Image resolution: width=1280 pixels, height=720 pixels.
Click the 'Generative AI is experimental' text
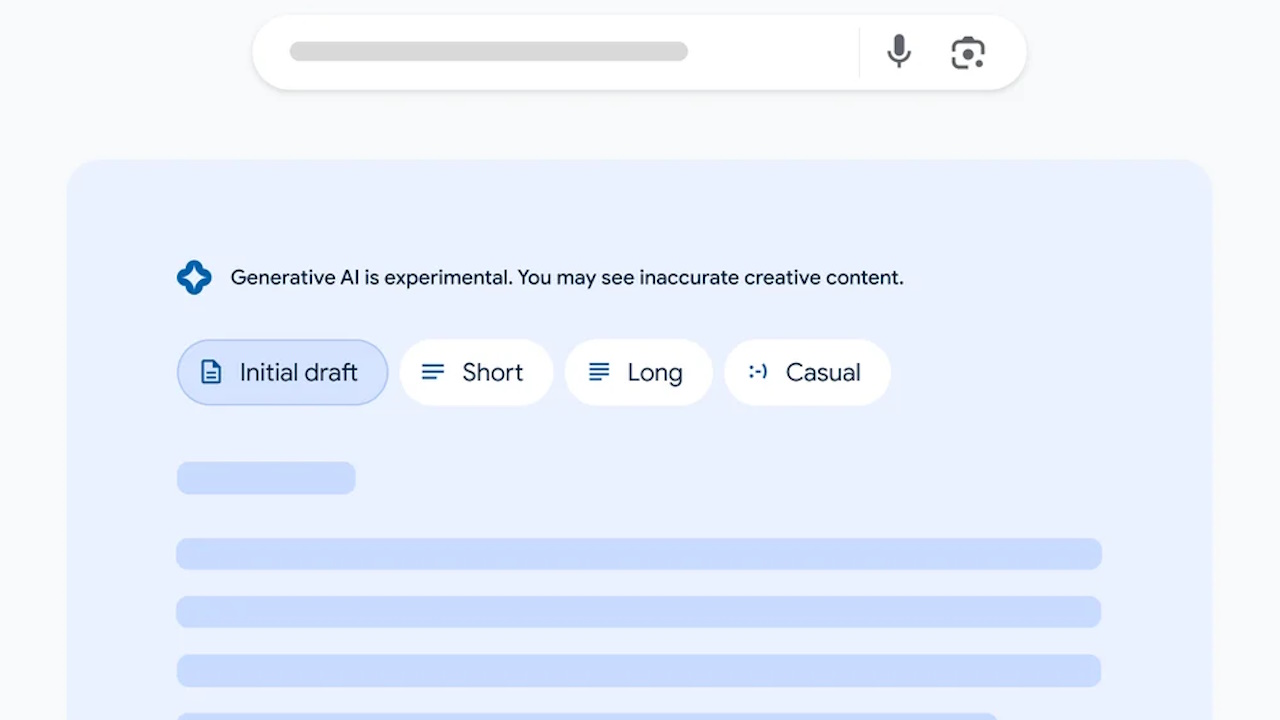click(x=371, y=277)
